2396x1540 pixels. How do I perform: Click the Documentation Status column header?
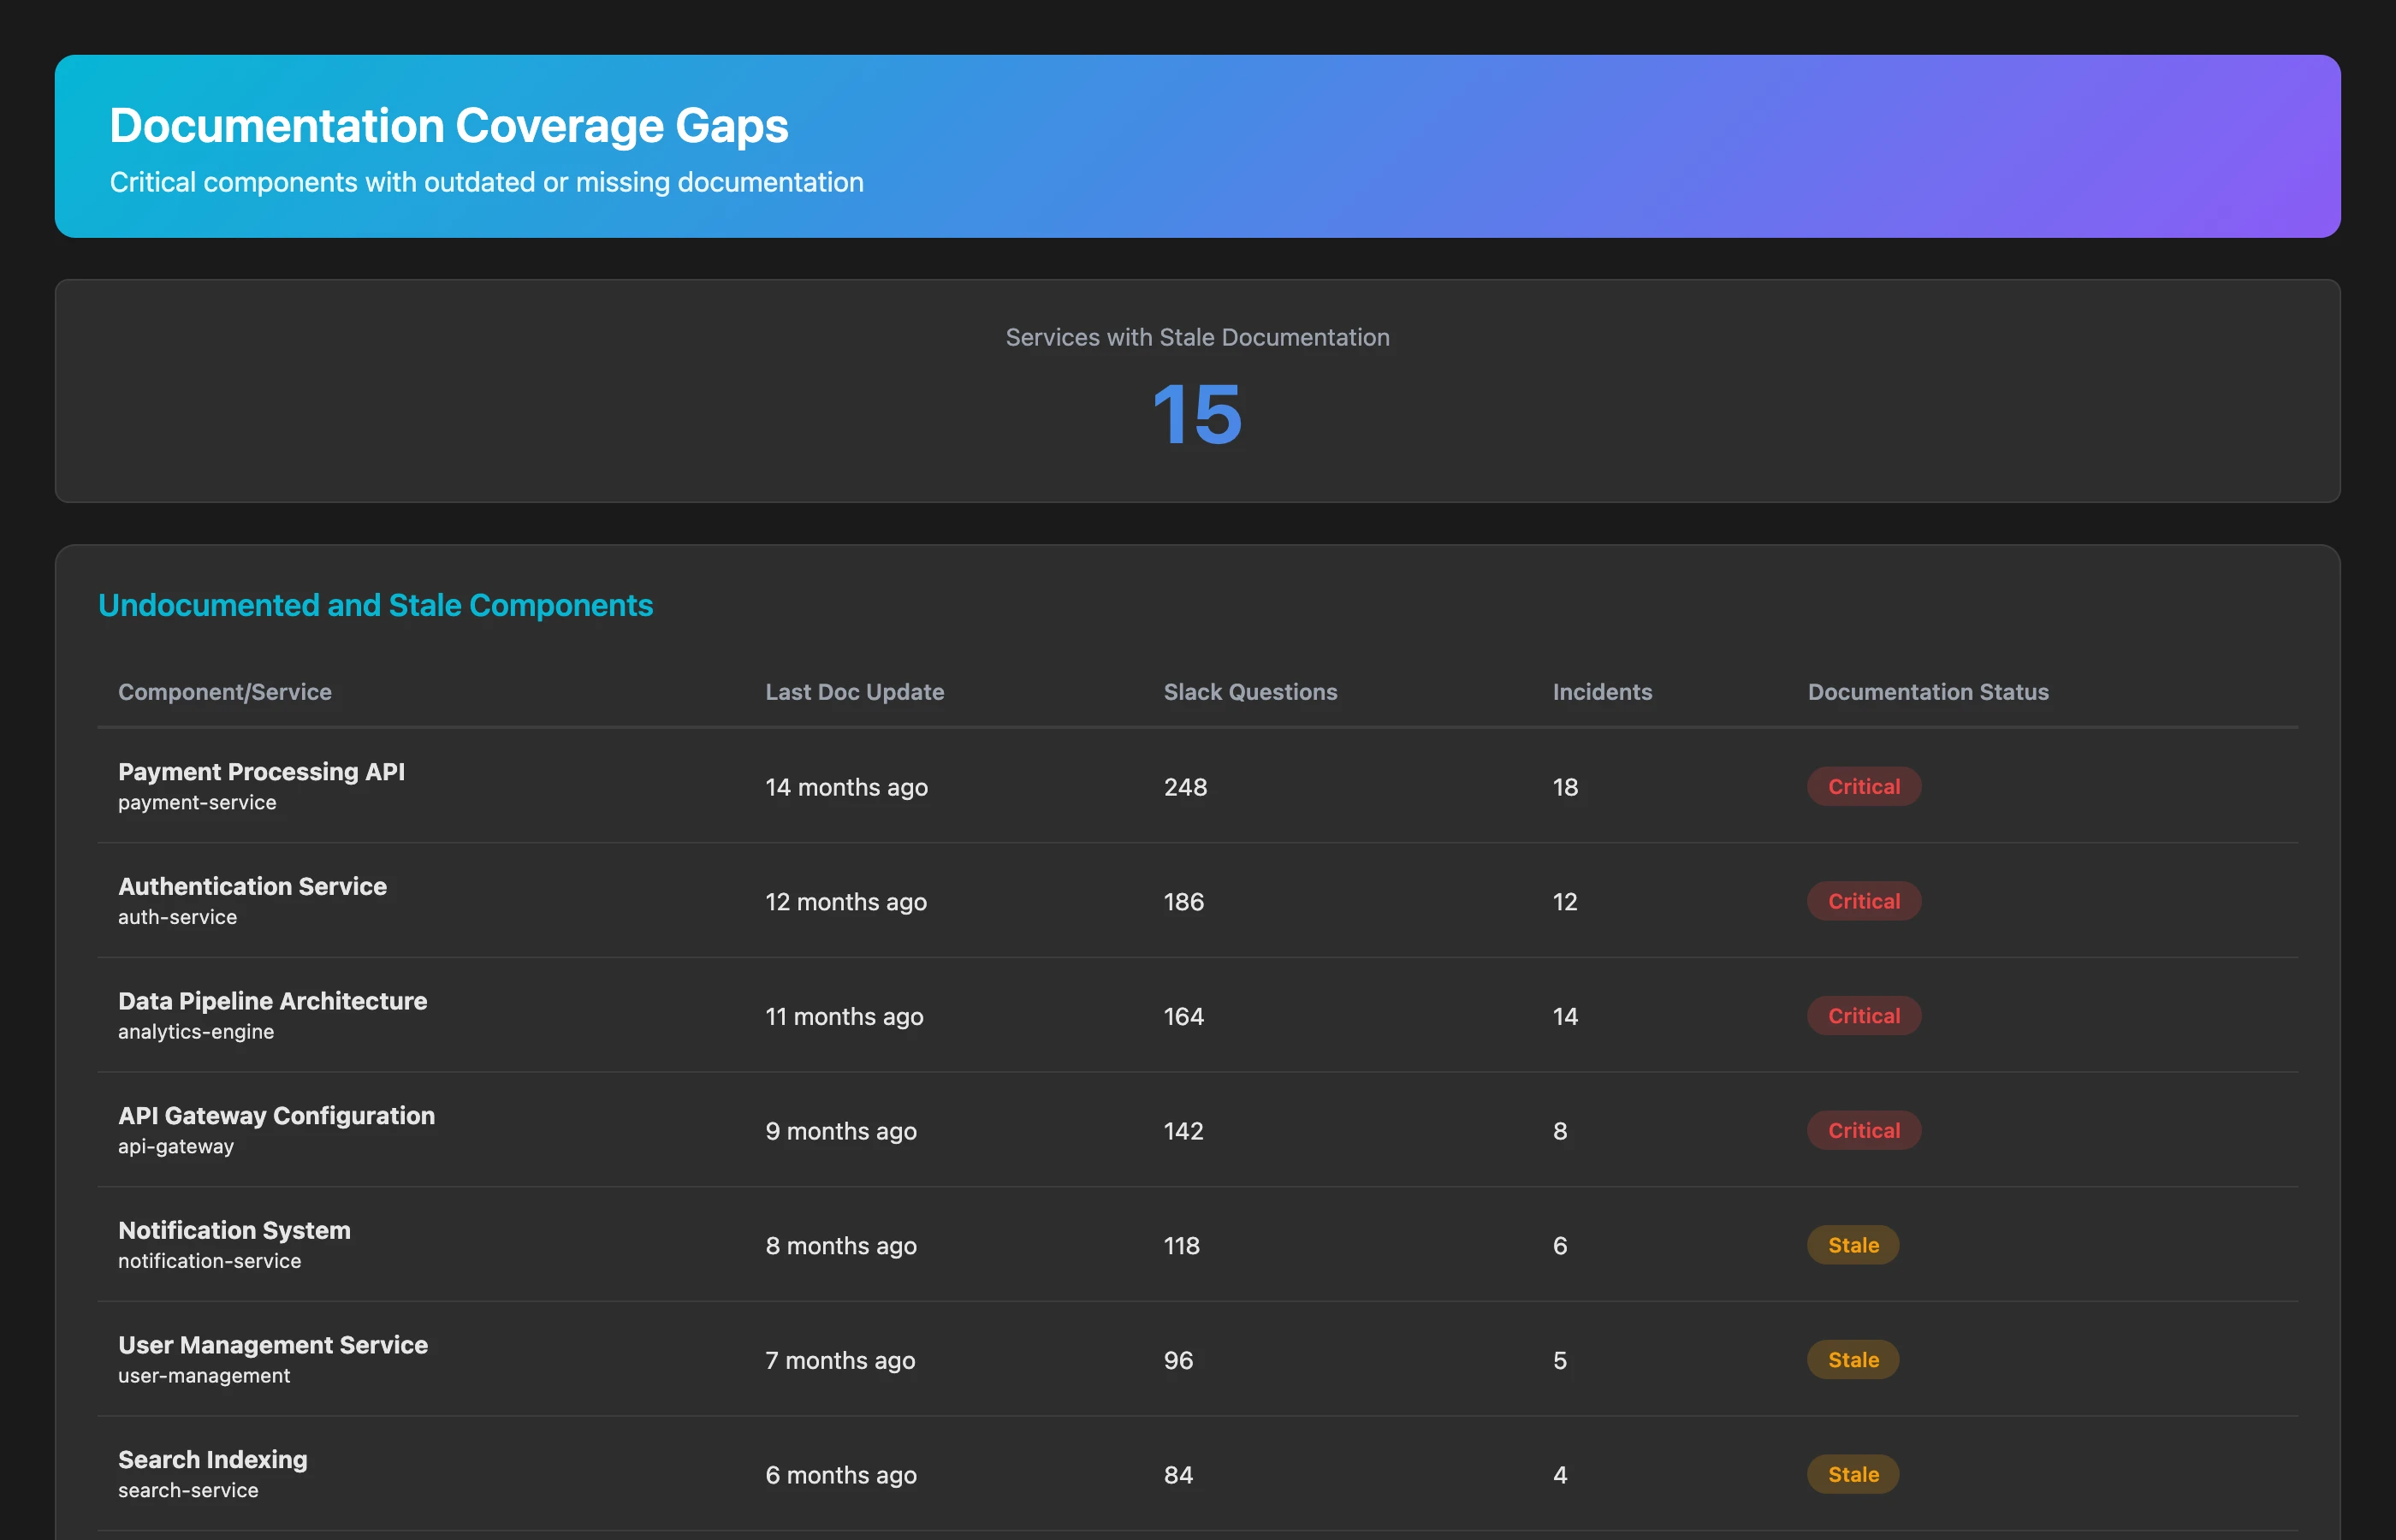pos(1928,692)
